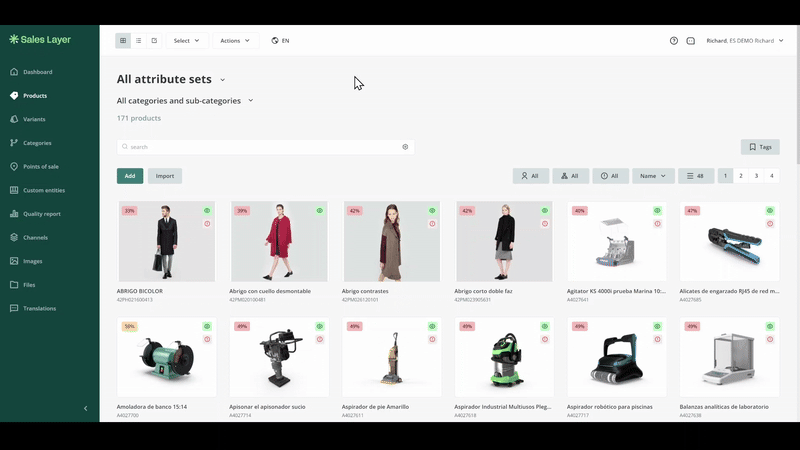The height and width of the screenshot is (450, 800).
Task: Open the help question mark icon
Action: [x=673, y=41]
